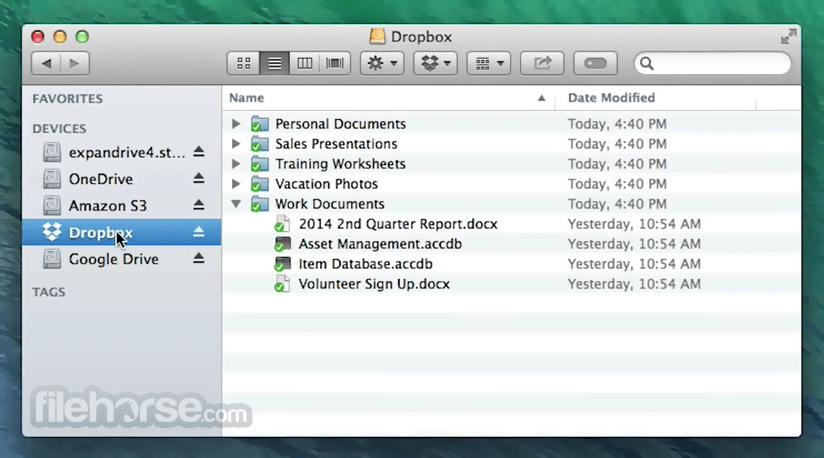824x458 pixels.
Task: Click the FAVORITES sidebar heading
Action: pos(68,99)
